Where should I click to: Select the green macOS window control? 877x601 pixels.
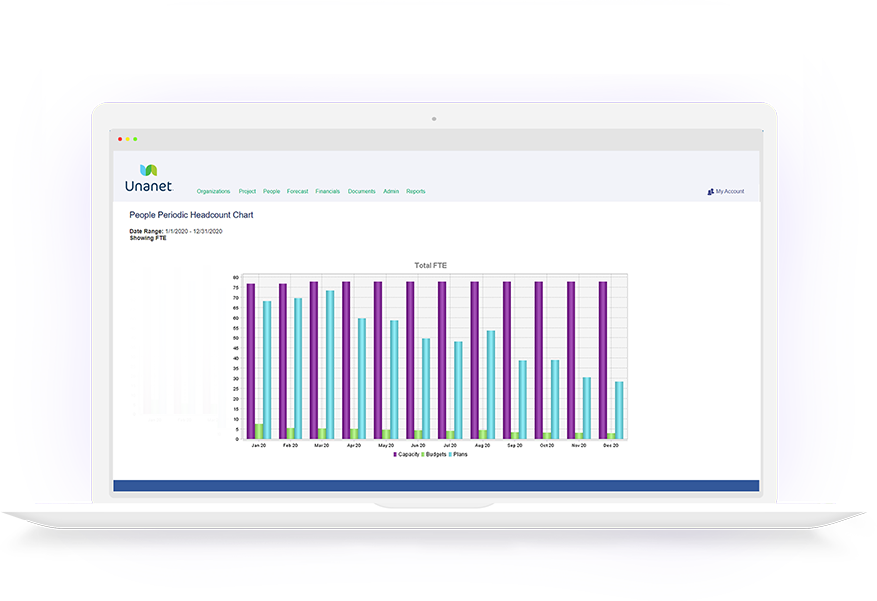click(135, 139)
